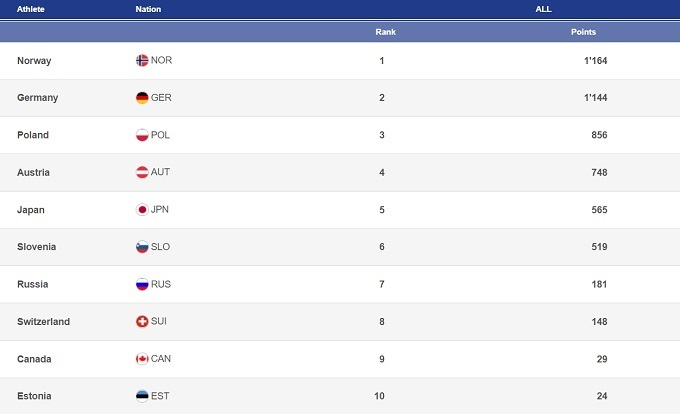The image size is (680, 414).
Task: Click the Russia flag icon
Action: [x=142, y=284]
